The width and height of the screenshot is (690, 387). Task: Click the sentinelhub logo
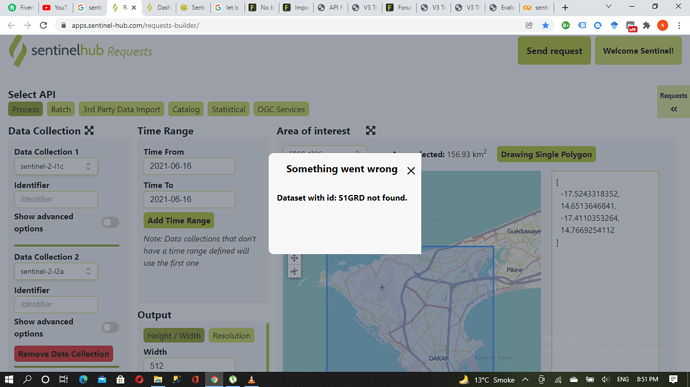click(81, 51)
